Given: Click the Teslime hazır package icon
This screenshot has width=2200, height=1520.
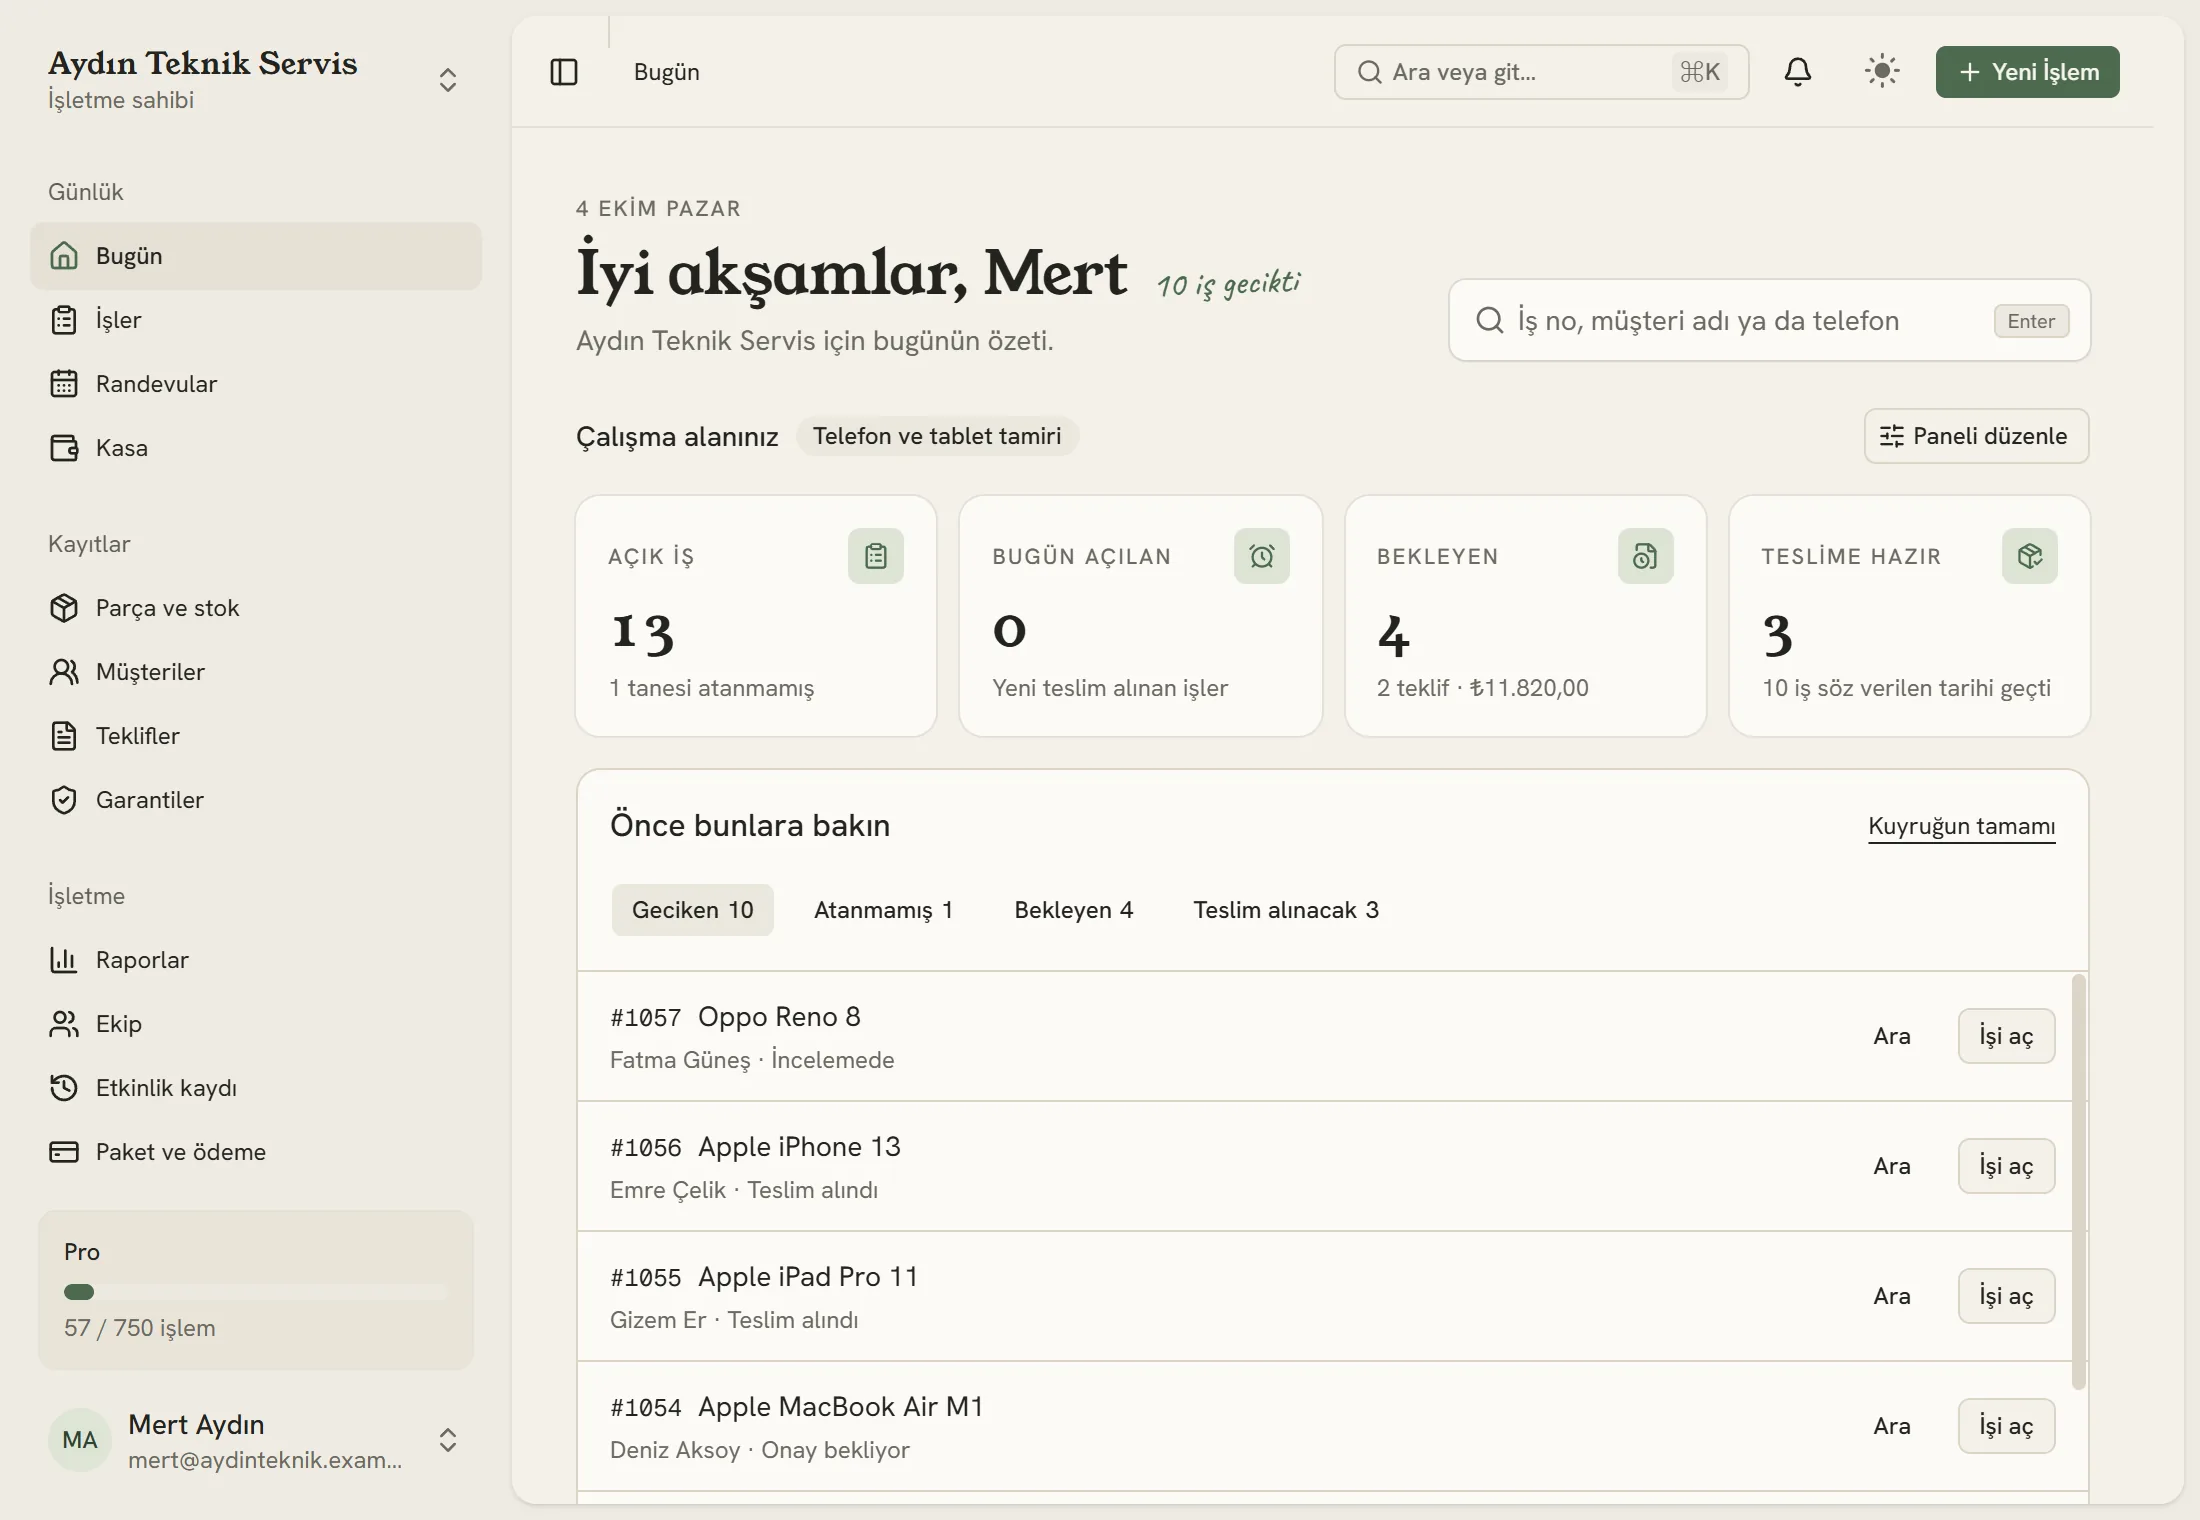Looking at the screenshot, I should [x=2030, y=556].
